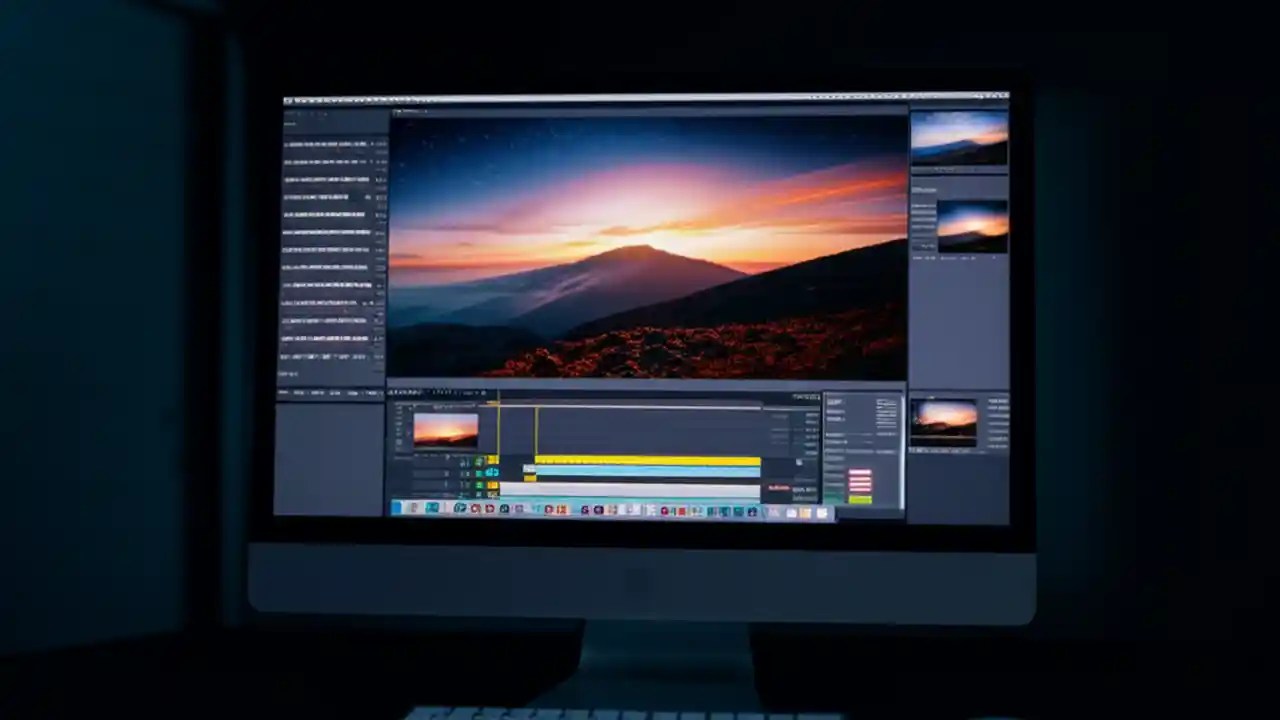Select a pink color swatch in the inspector panel
The height and width of the screenshot is (720, 1280).
859,479
